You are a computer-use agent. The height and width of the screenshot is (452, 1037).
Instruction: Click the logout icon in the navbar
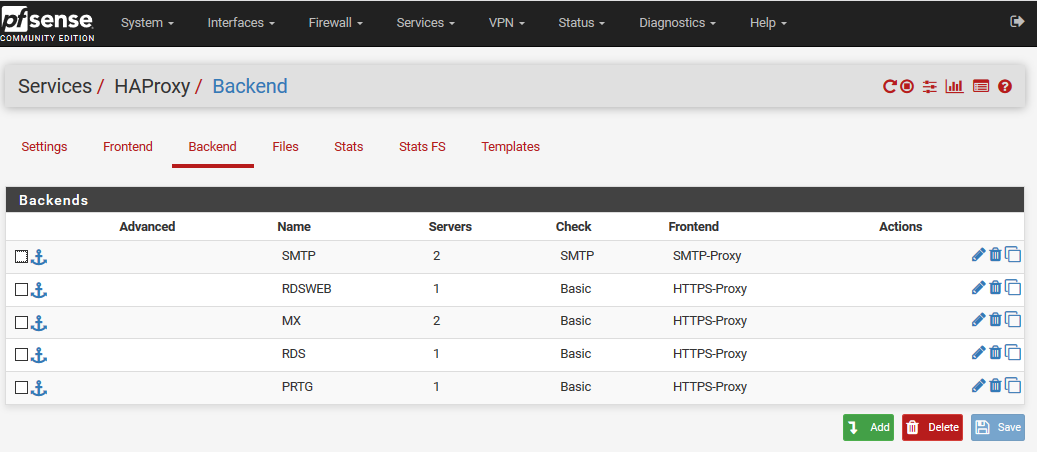1017,22
